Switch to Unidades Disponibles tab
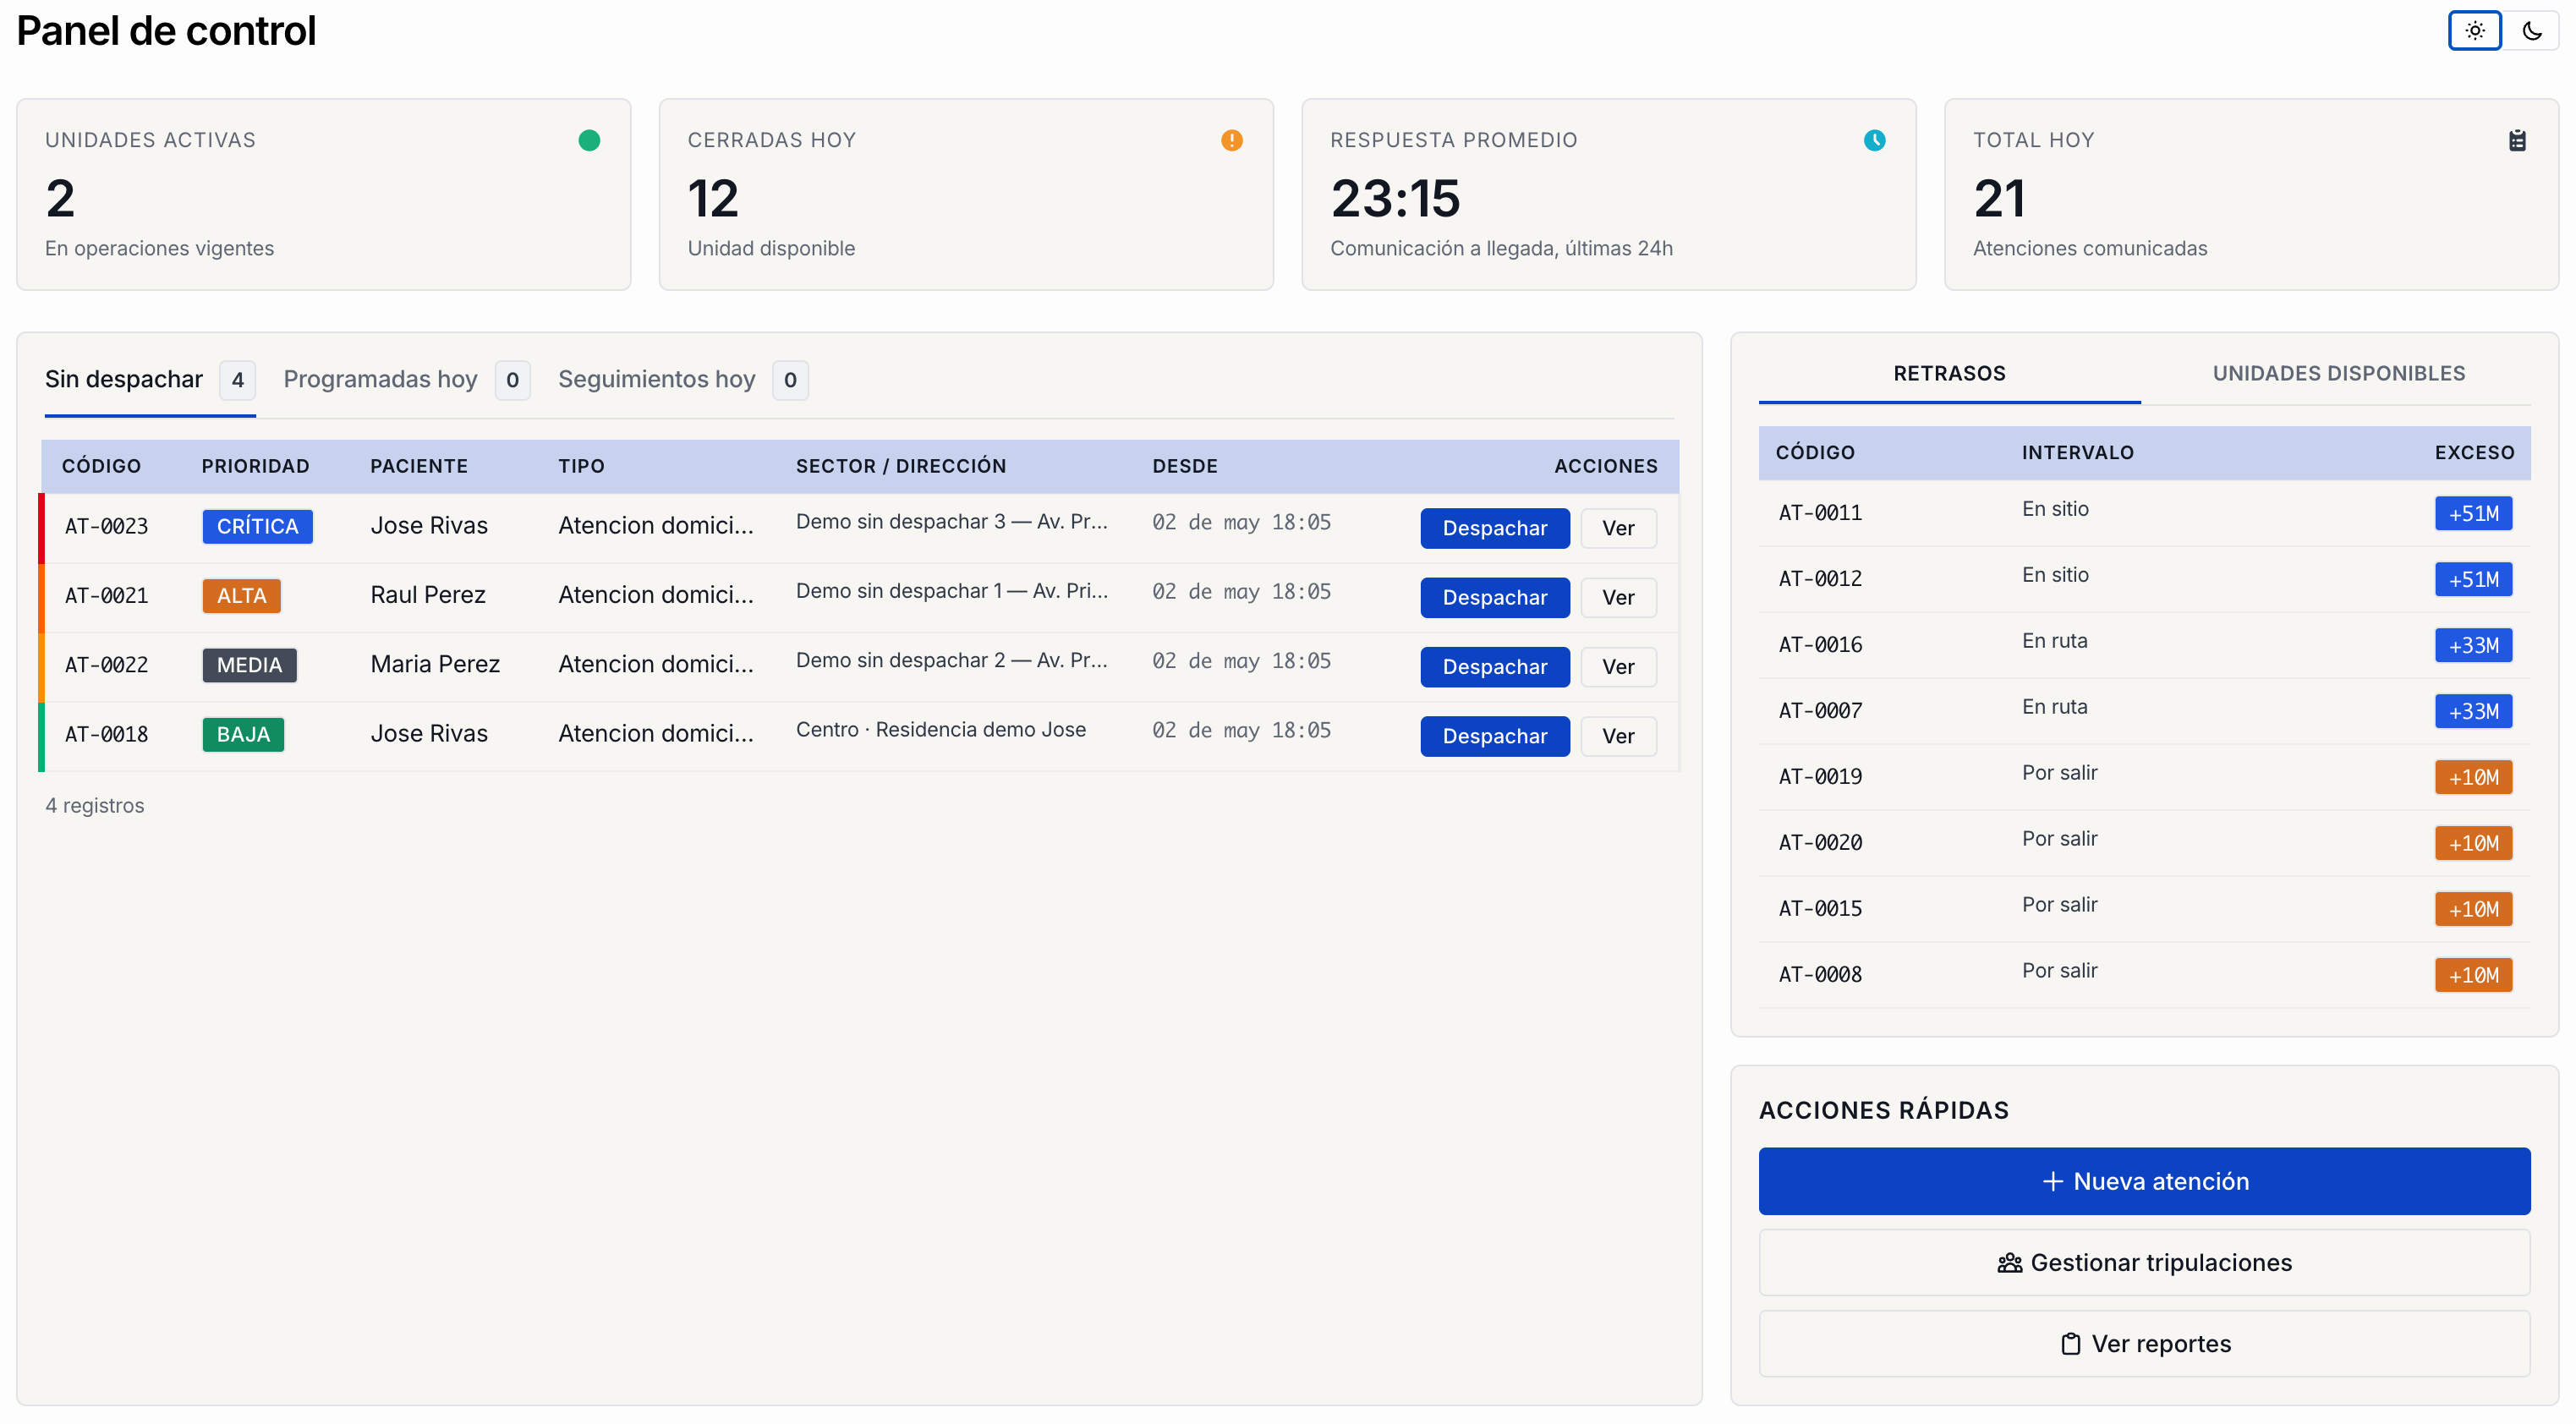The height and width of the screenshot is (1424, 2576). (2338, 374)
